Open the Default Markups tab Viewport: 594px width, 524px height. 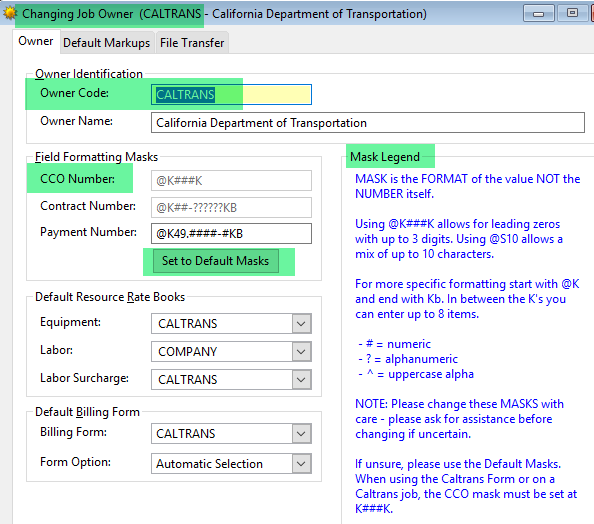[x=106, y=43]
